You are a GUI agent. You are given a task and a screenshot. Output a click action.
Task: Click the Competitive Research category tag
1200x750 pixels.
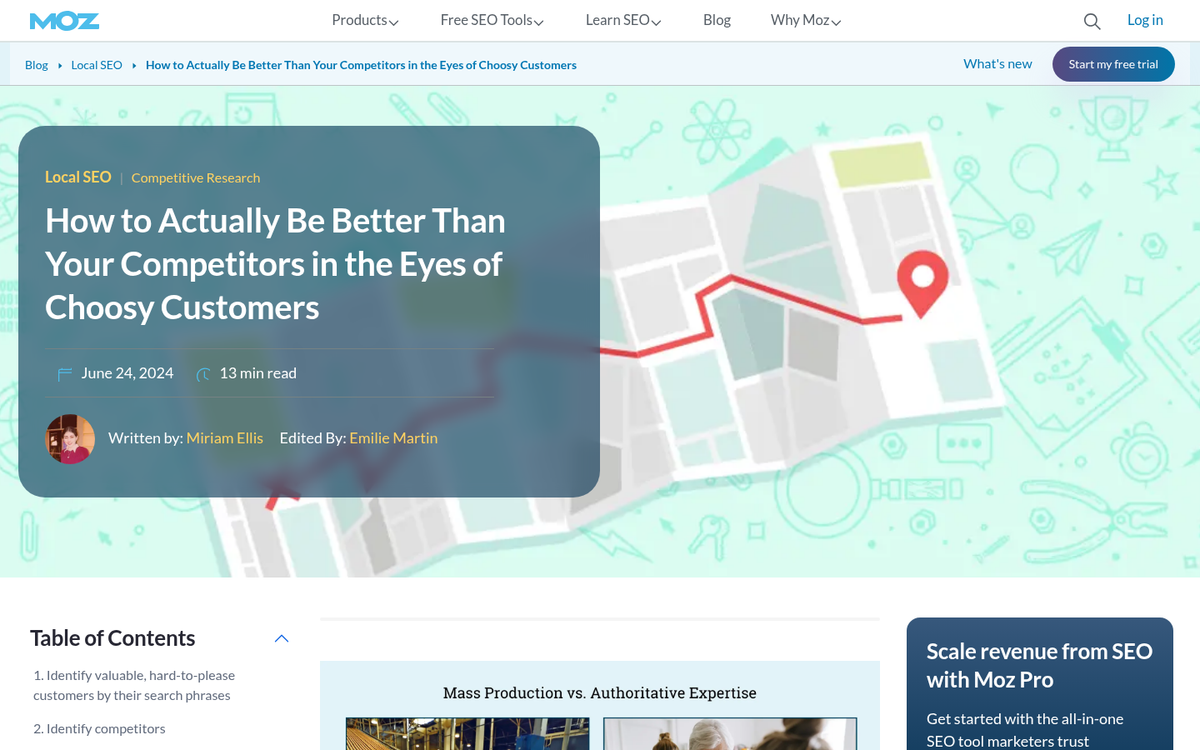195,177
